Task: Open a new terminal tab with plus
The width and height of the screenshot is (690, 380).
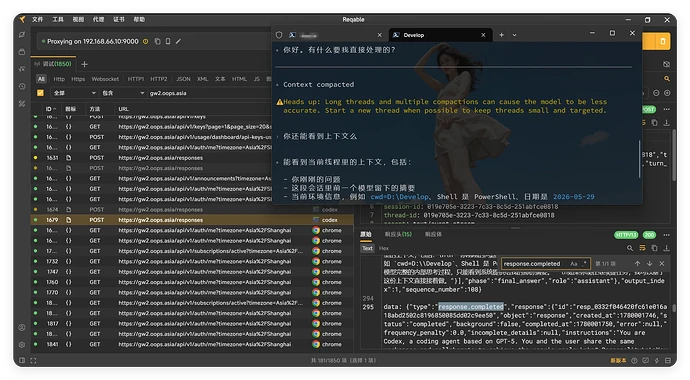Action: tap(501, 35)
